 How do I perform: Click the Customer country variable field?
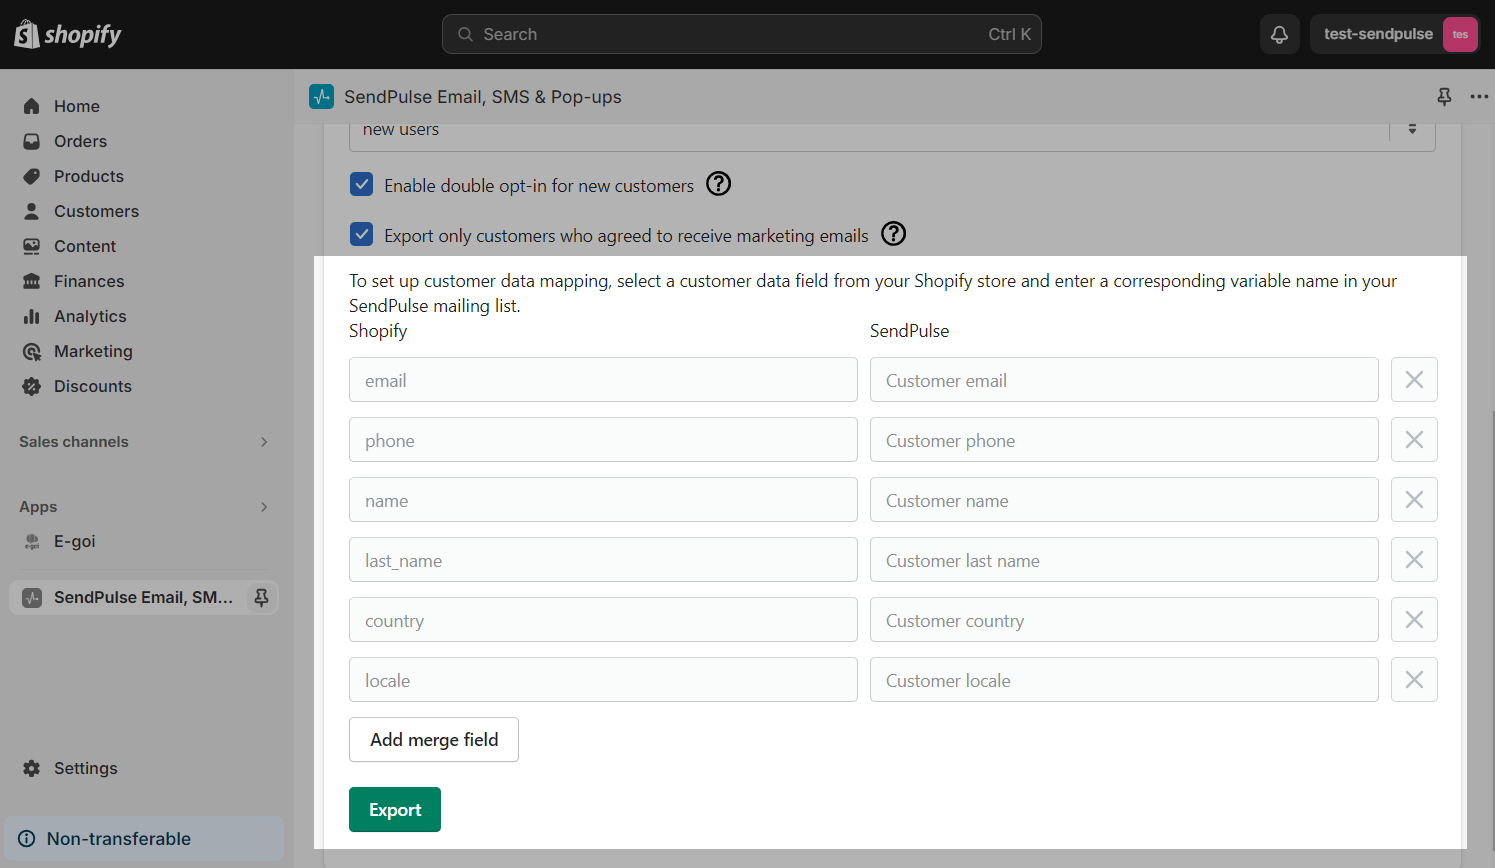(1124, 620)
